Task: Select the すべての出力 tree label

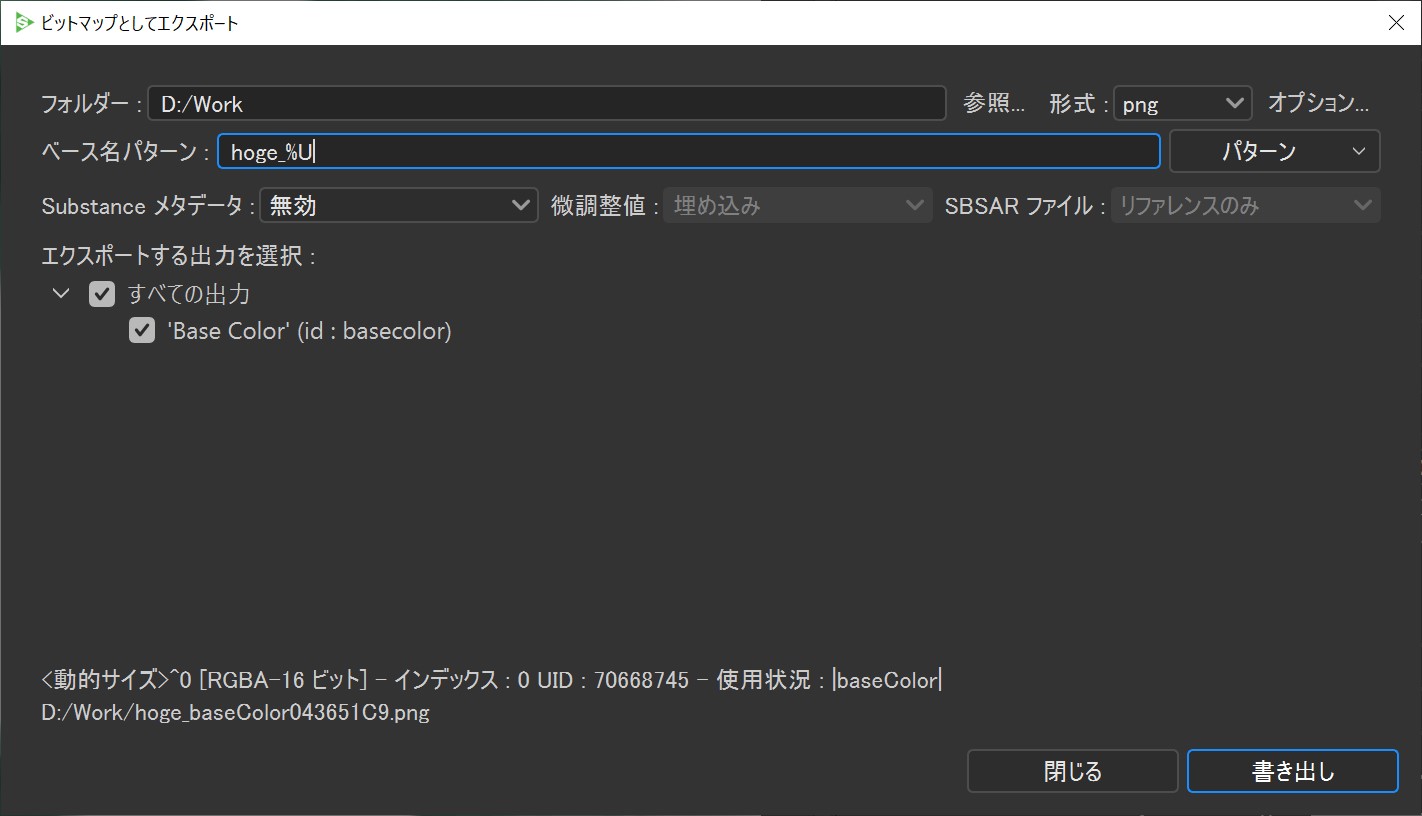Action: tap(189, 294)
